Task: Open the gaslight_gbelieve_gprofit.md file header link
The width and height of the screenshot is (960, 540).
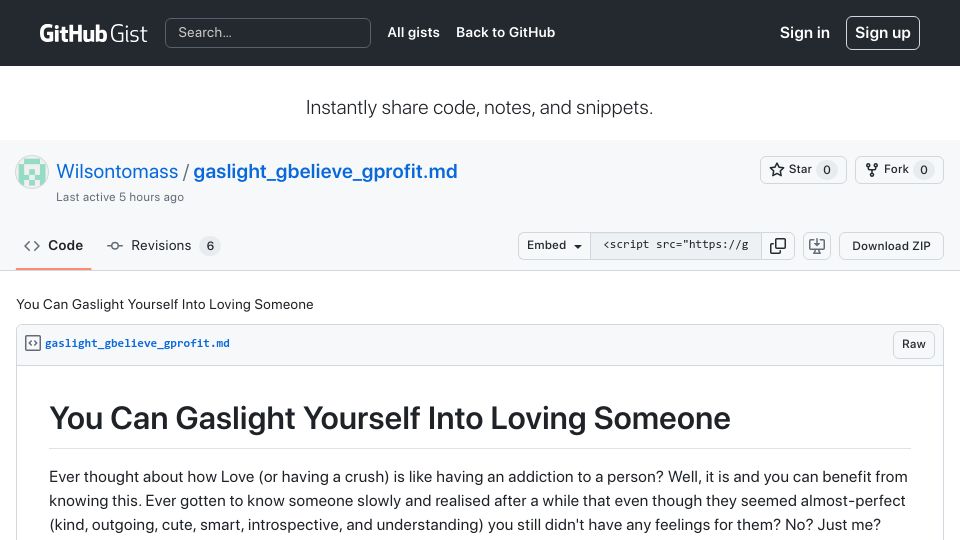Action: (x=137, y=343)
